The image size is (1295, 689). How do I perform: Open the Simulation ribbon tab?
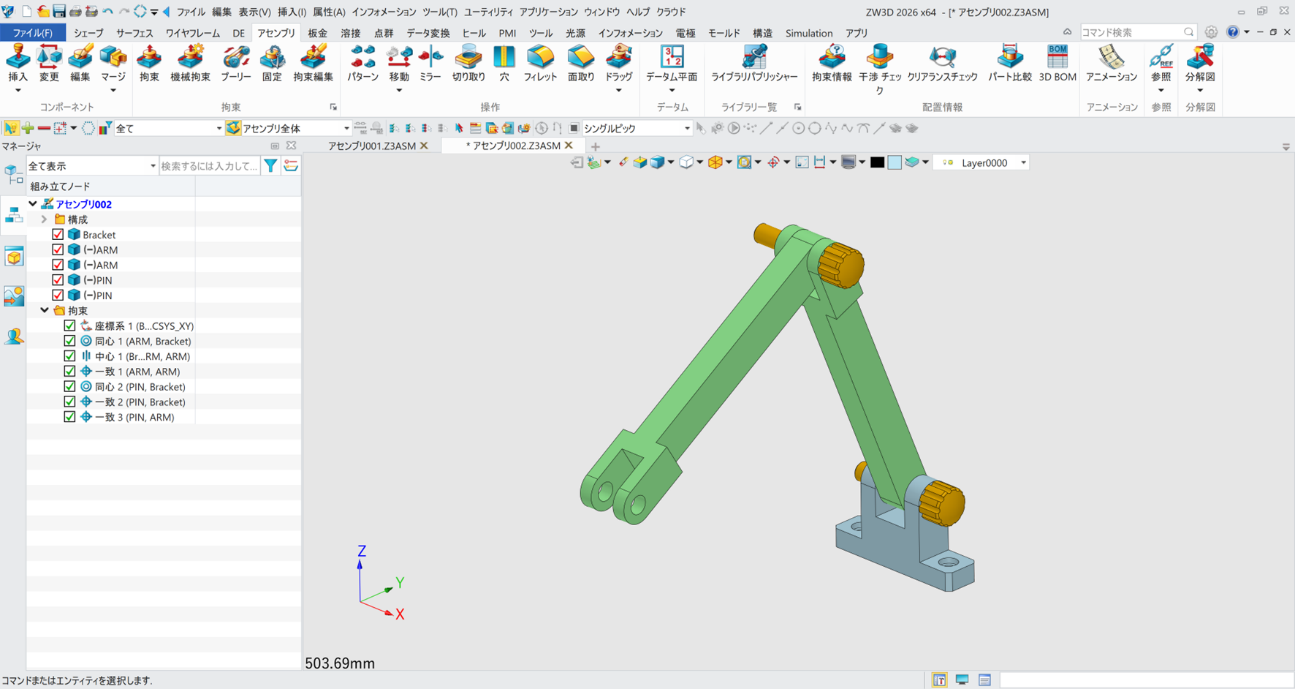coord(808,33)
